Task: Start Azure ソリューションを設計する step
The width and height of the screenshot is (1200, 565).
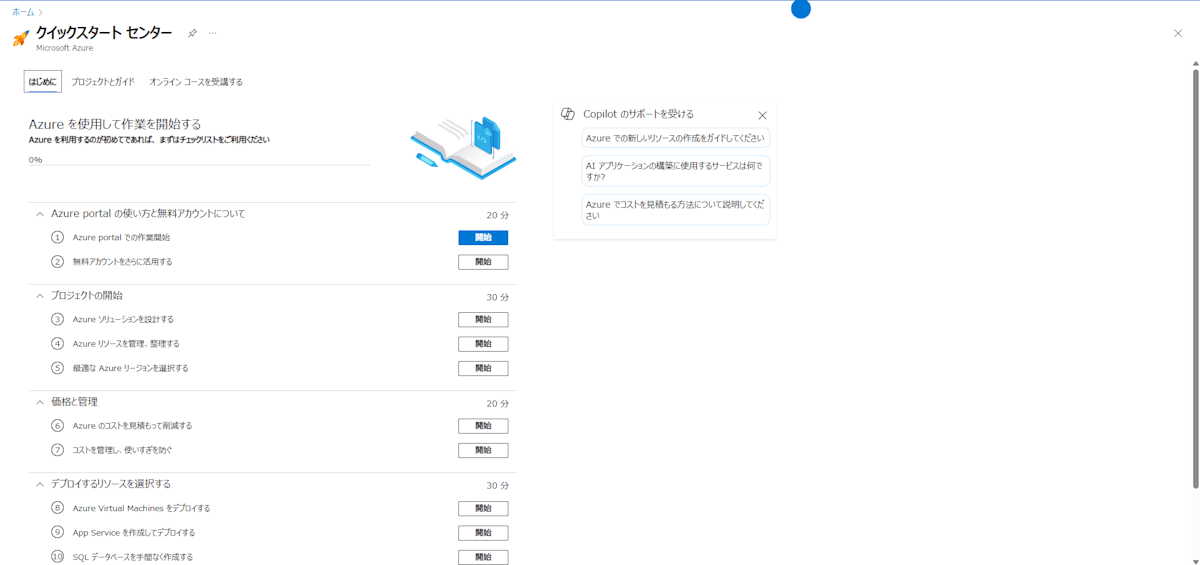Action: click(483, 320)
